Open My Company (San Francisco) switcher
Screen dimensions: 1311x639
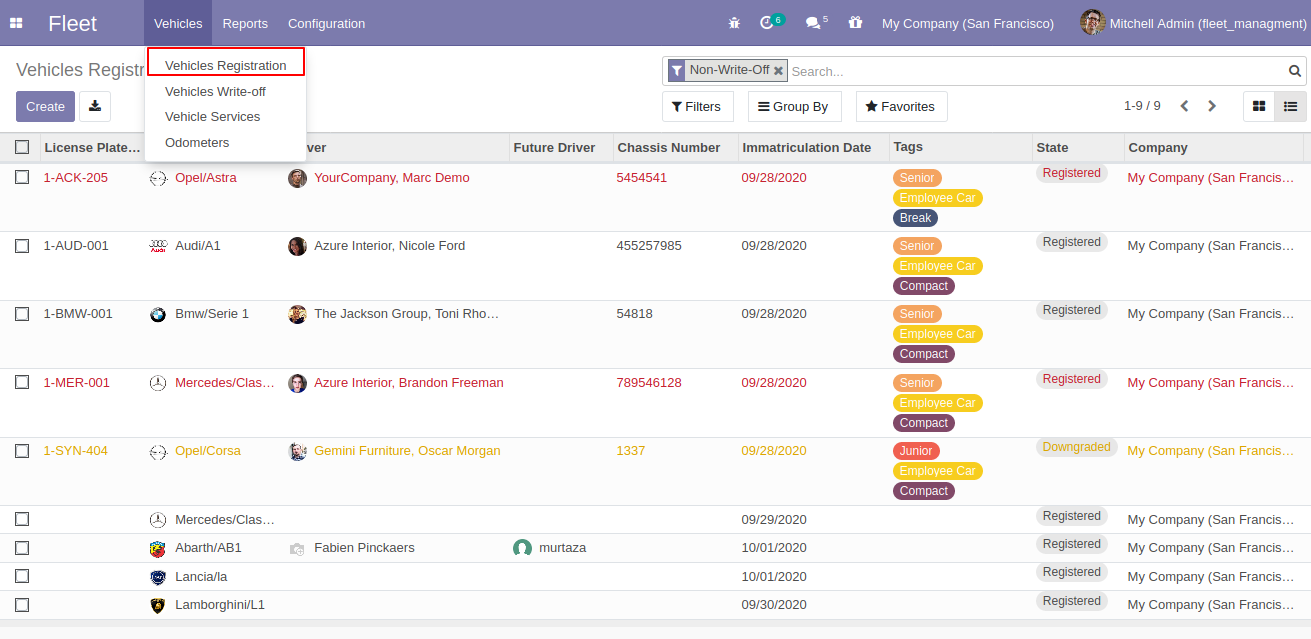click(x=968, y=23)
